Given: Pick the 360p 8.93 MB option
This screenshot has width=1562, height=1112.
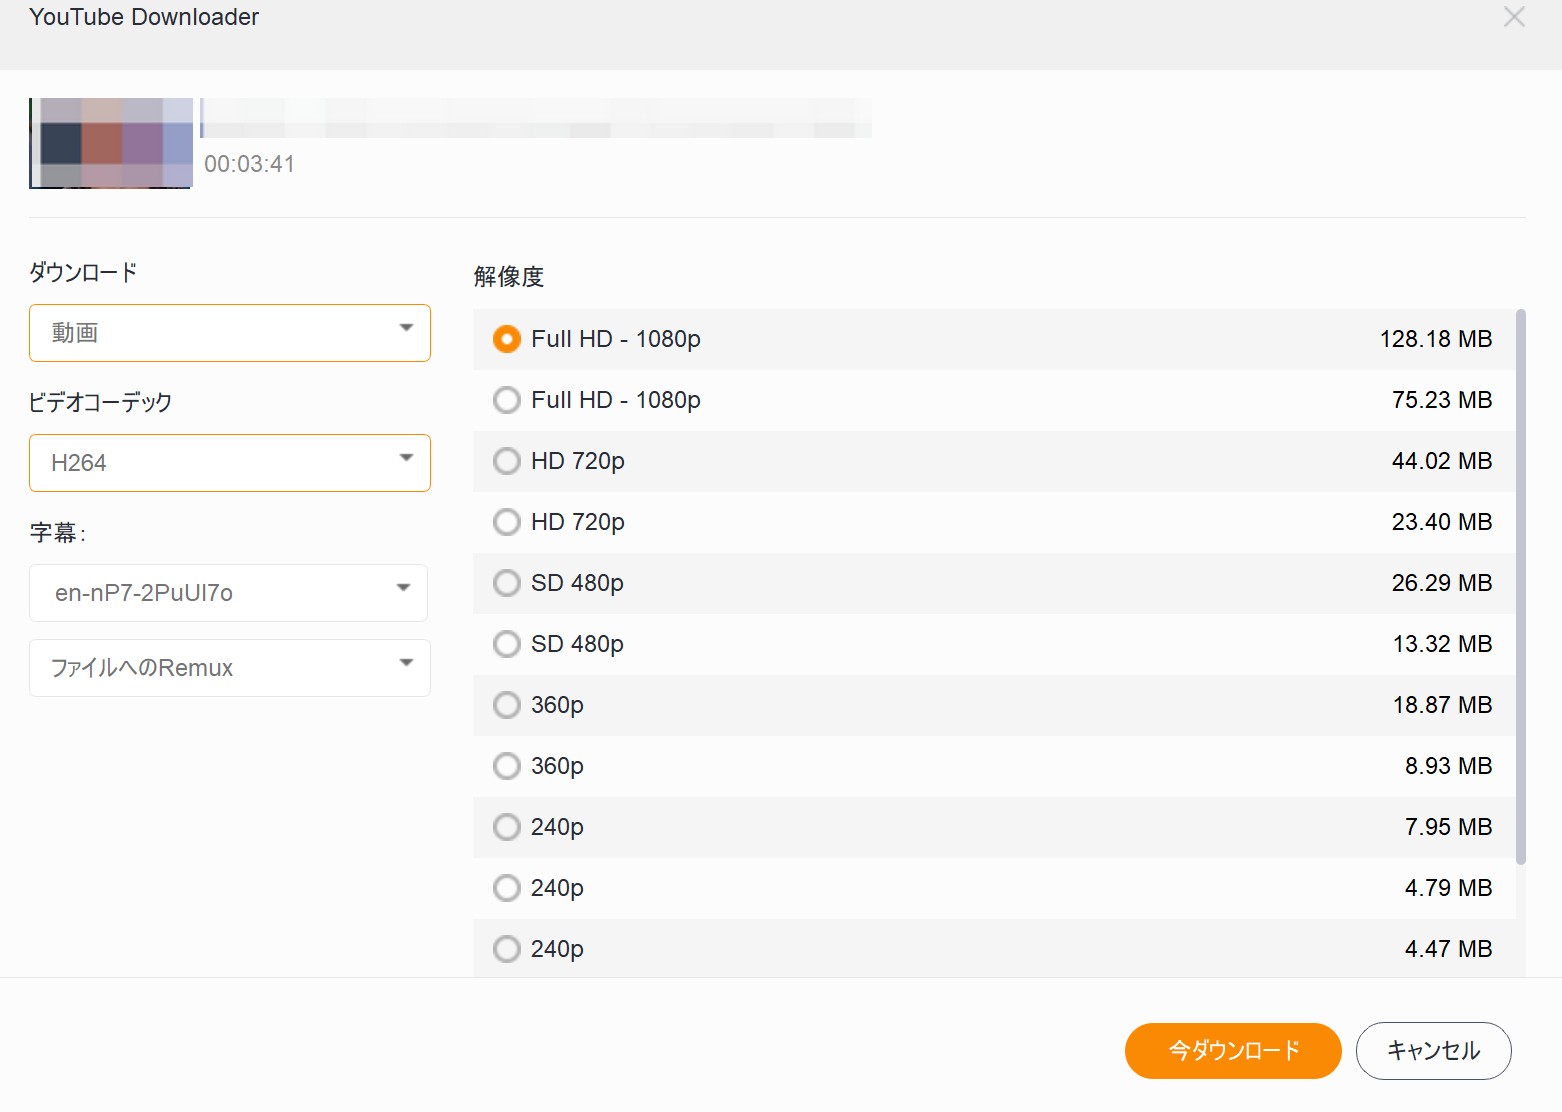Looking at the screenshot, I should tap(507, 767).
